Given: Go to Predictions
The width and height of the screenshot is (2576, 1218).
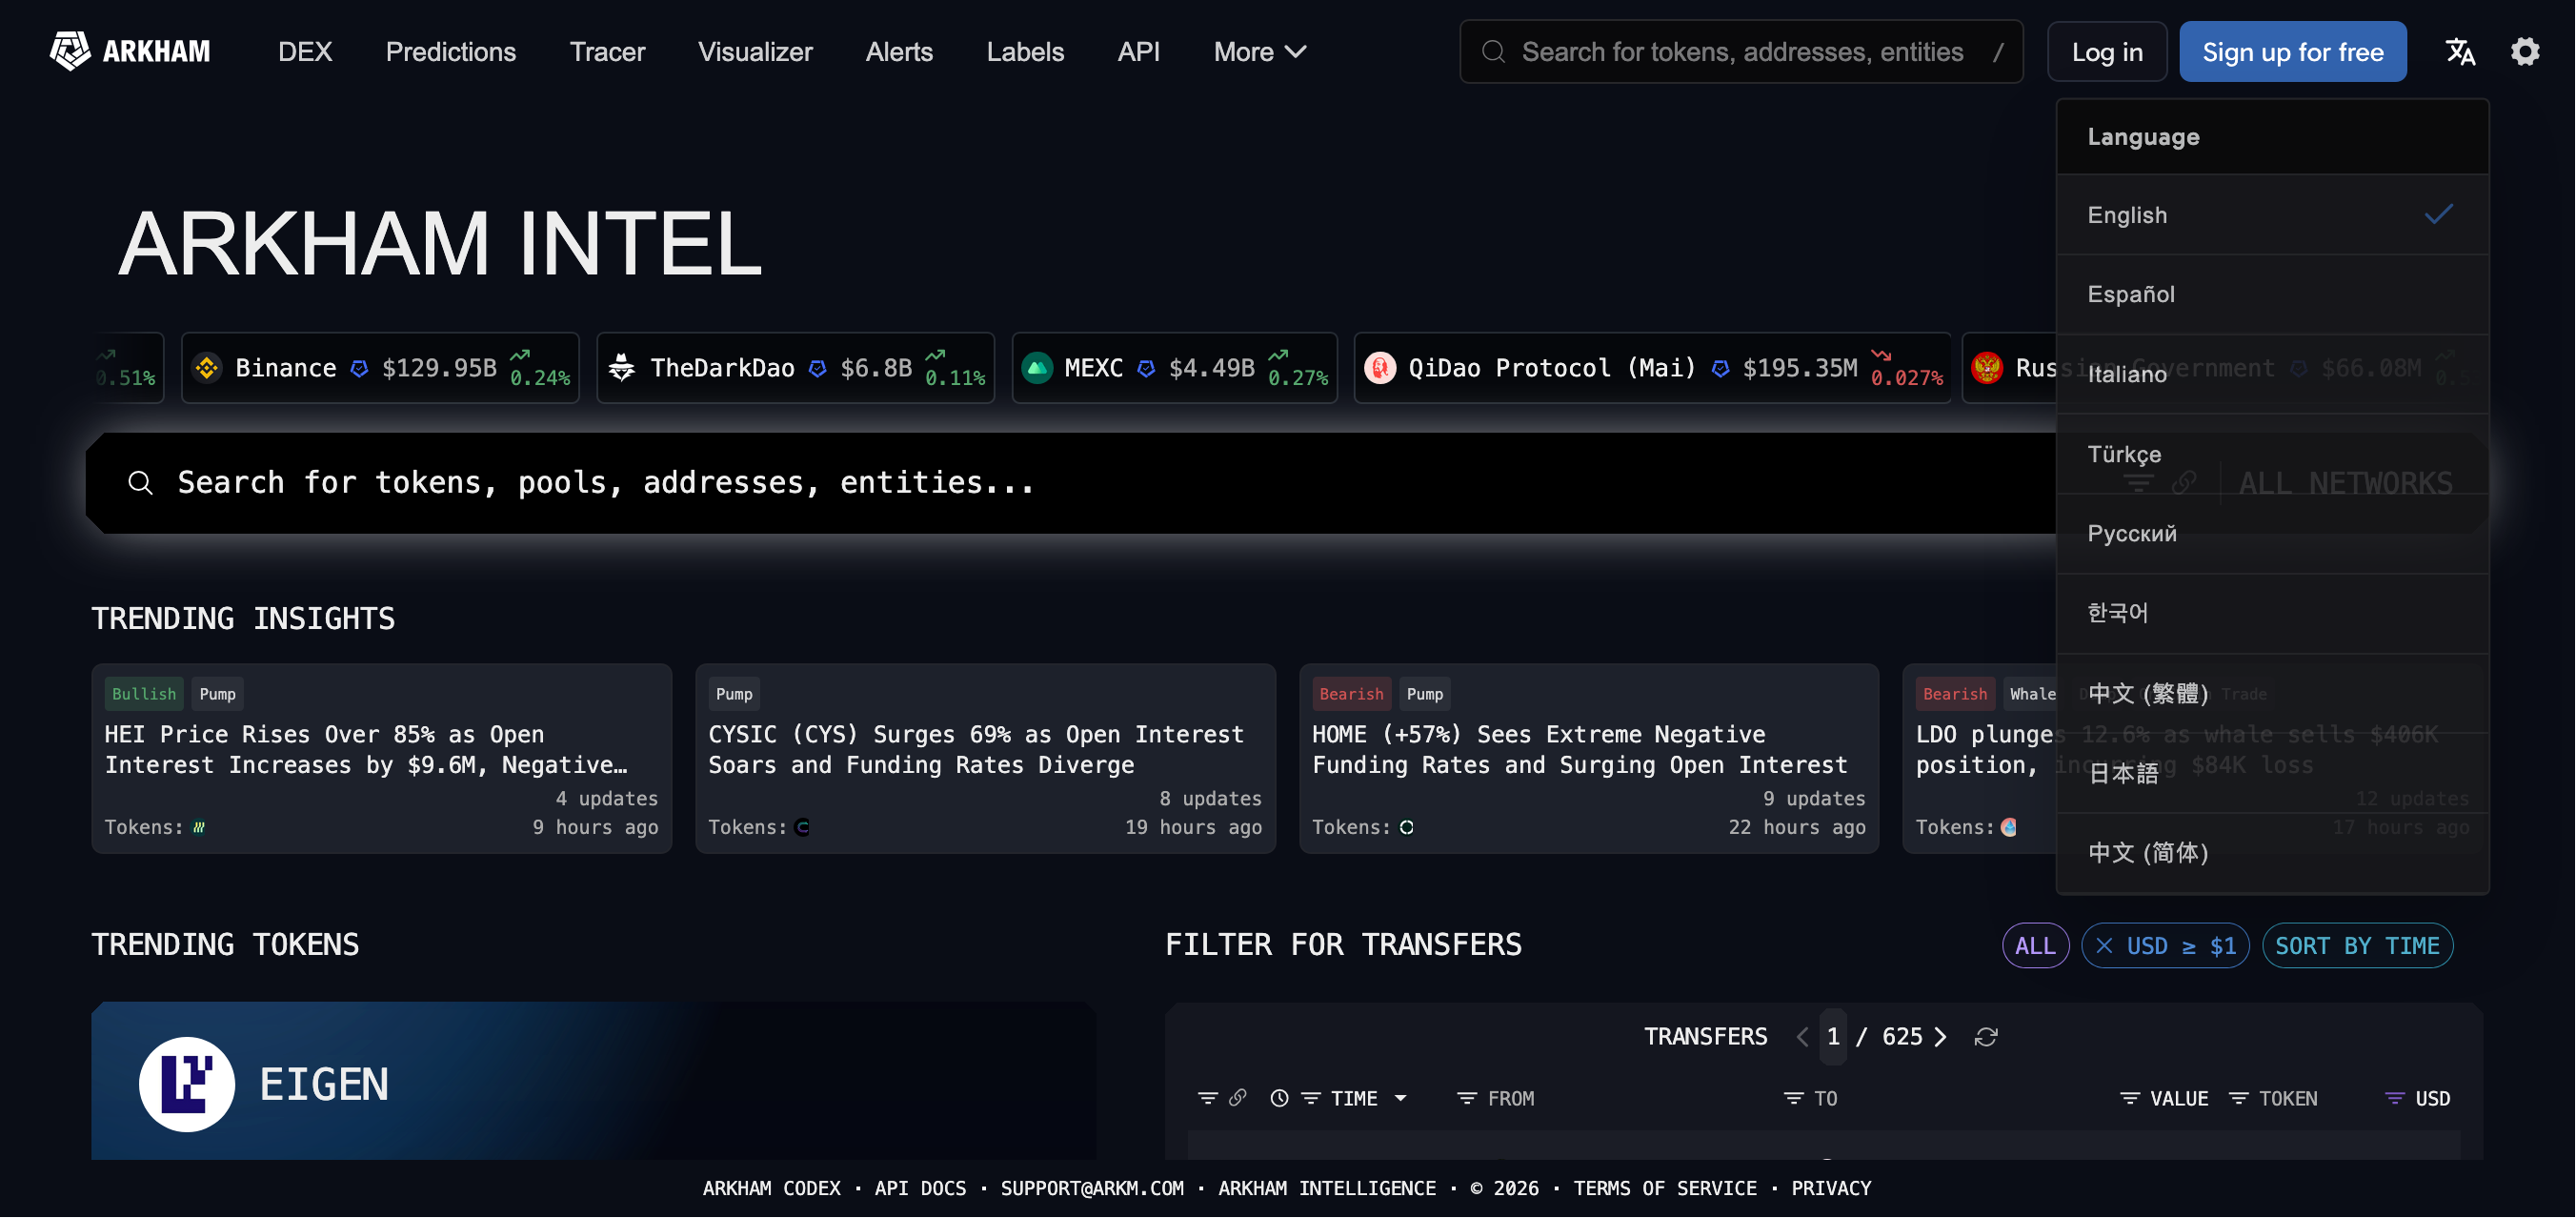Looking at the screenshot, I should coord(451,51).
